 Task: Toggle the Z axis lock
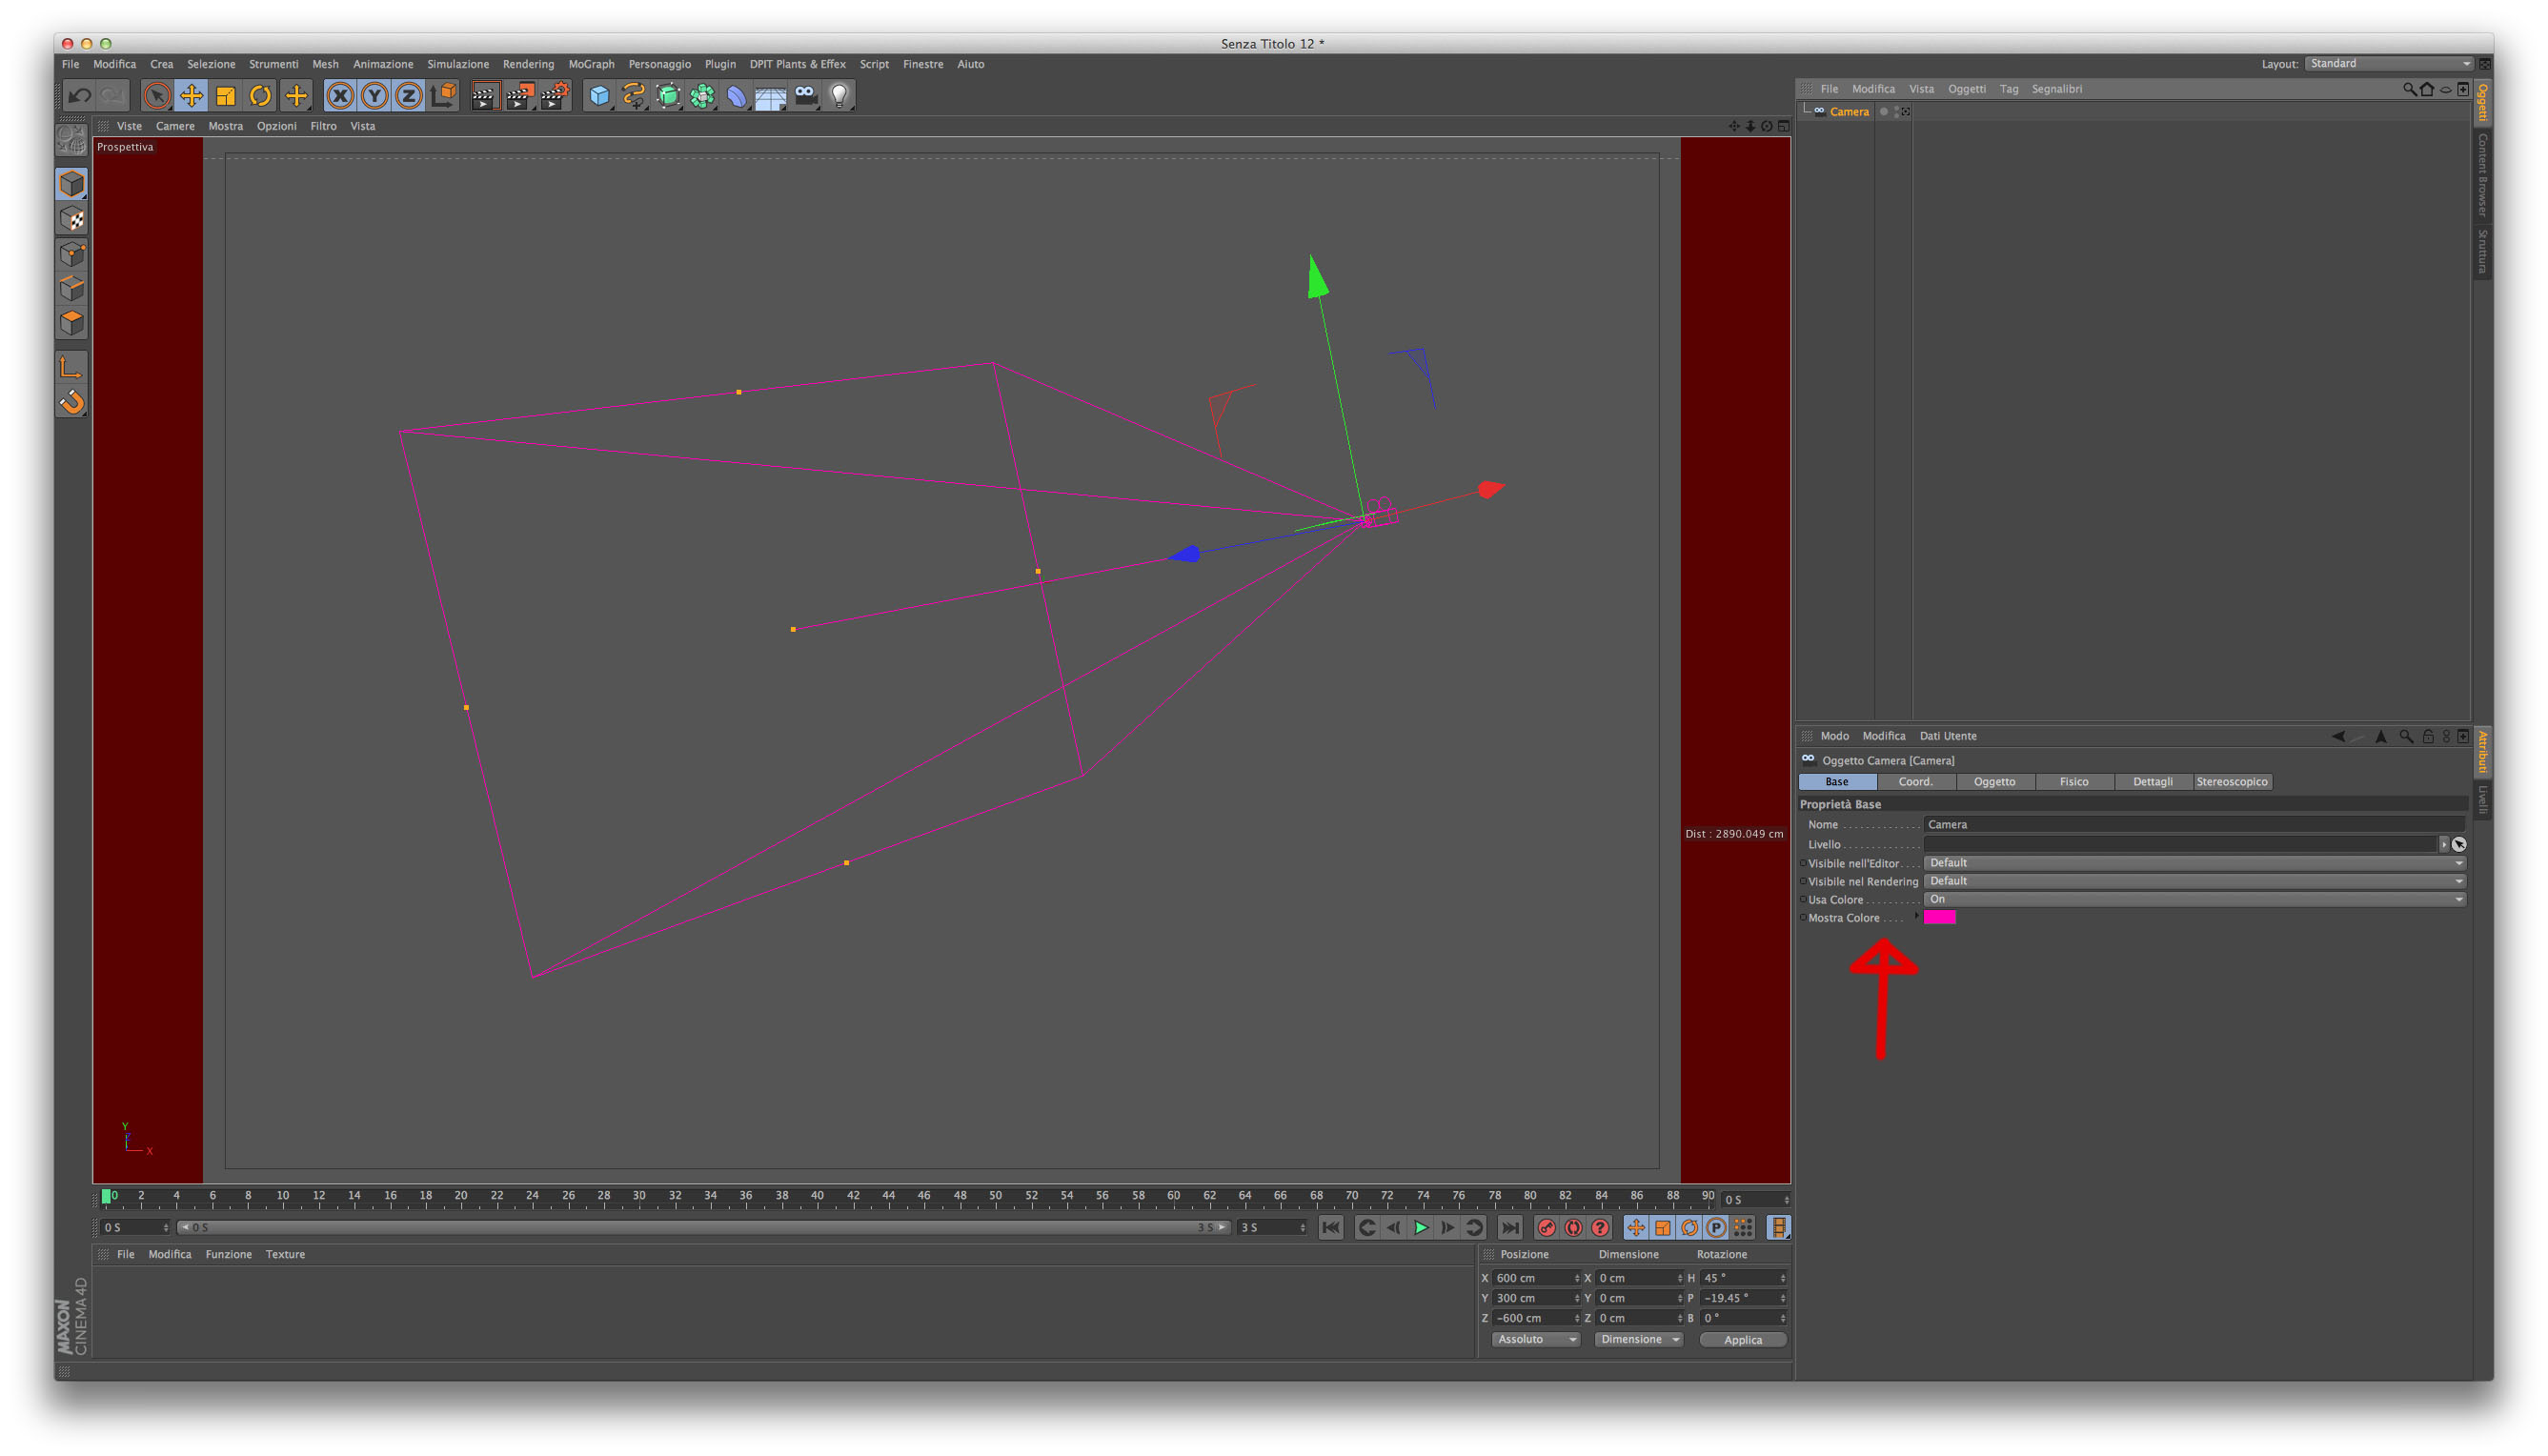pyautogui.click(x=408, y=96)
